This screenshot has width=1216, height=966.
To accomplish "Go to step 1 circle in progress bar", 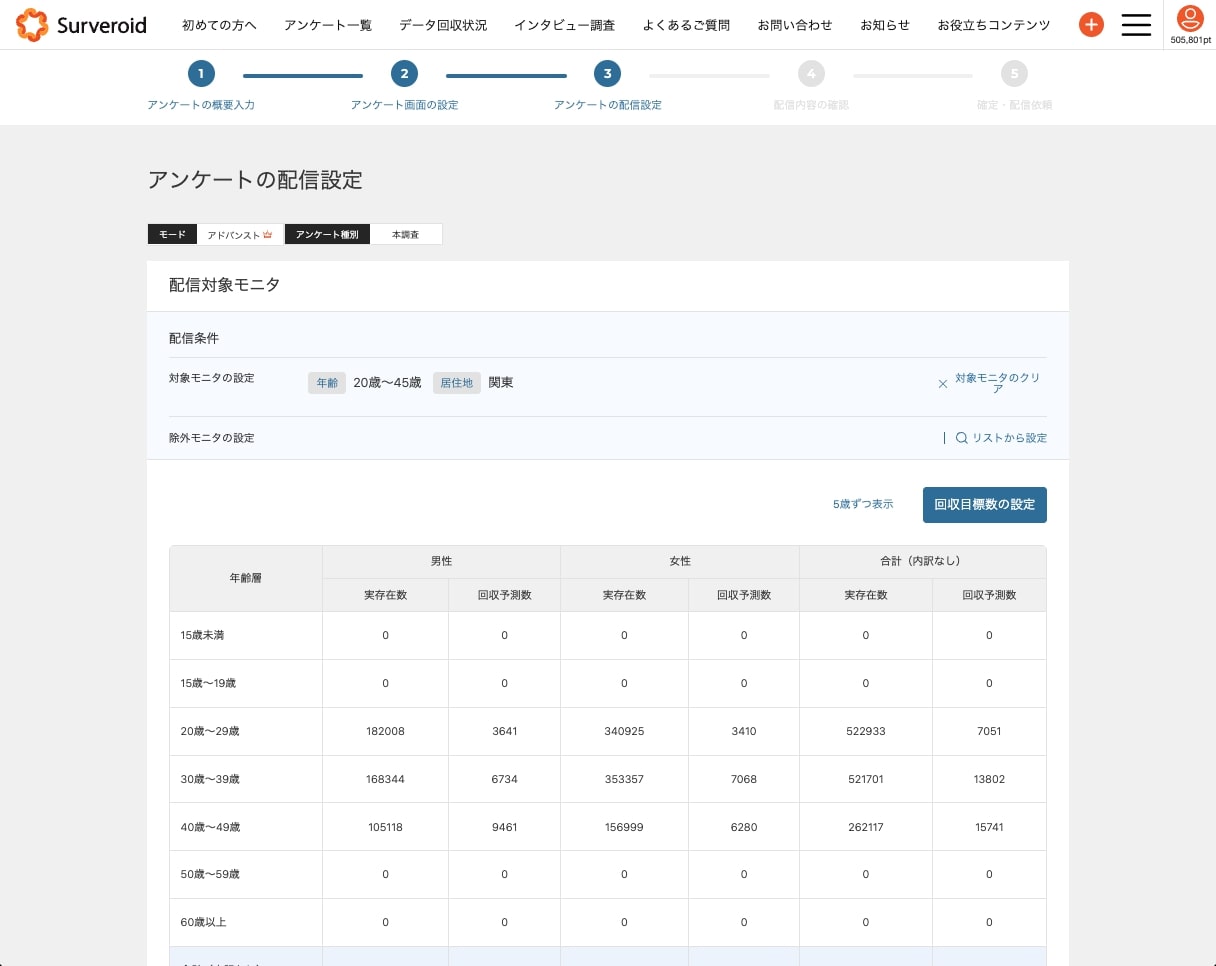I will pyautogui.click(x=201, y=73).
